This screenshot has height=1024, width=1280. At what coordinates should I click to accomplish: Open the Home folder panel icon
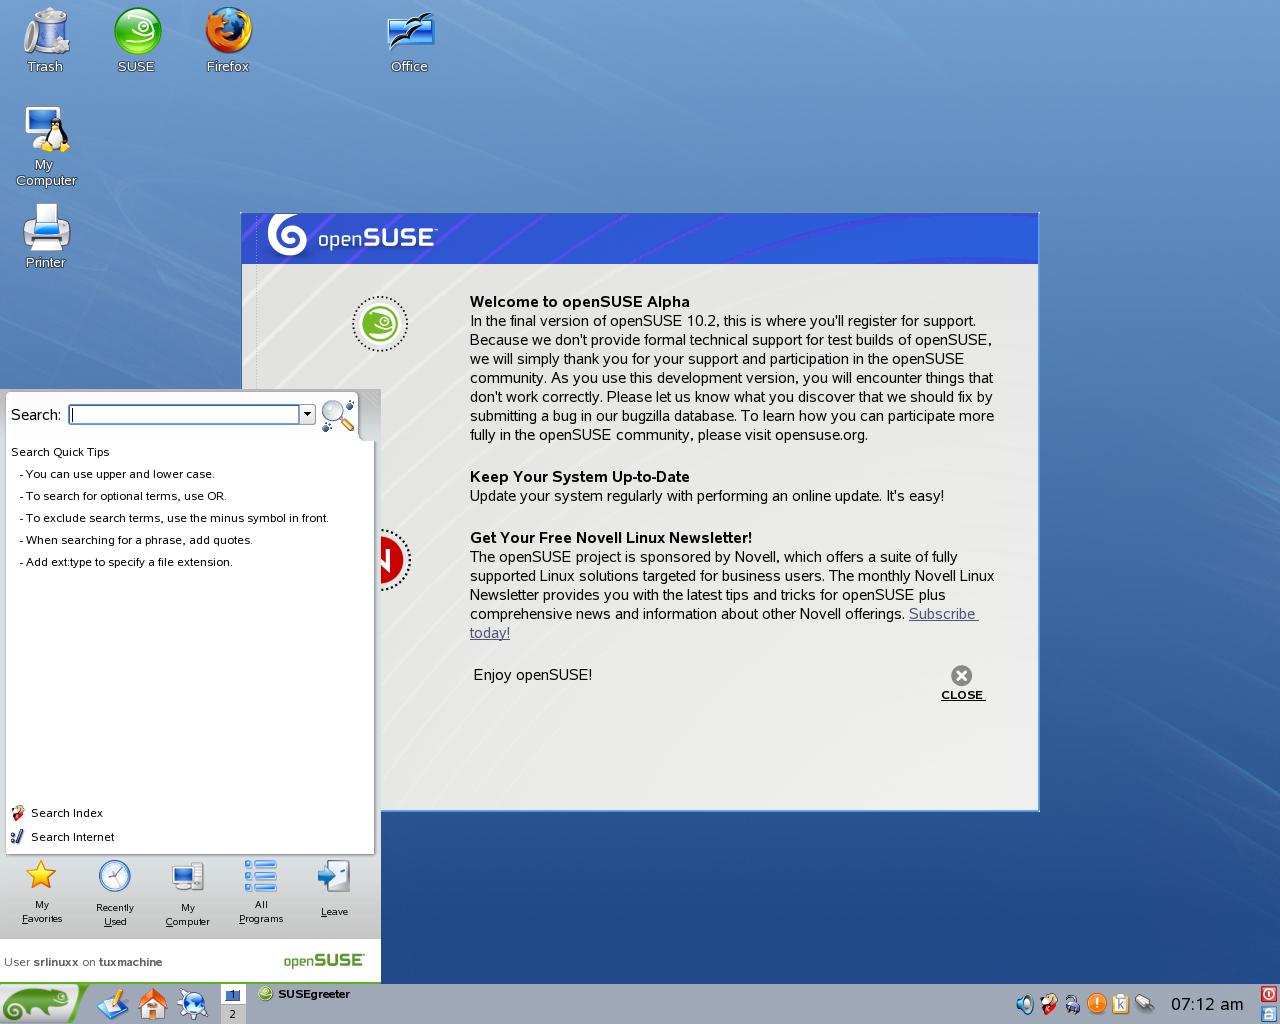153,1003
